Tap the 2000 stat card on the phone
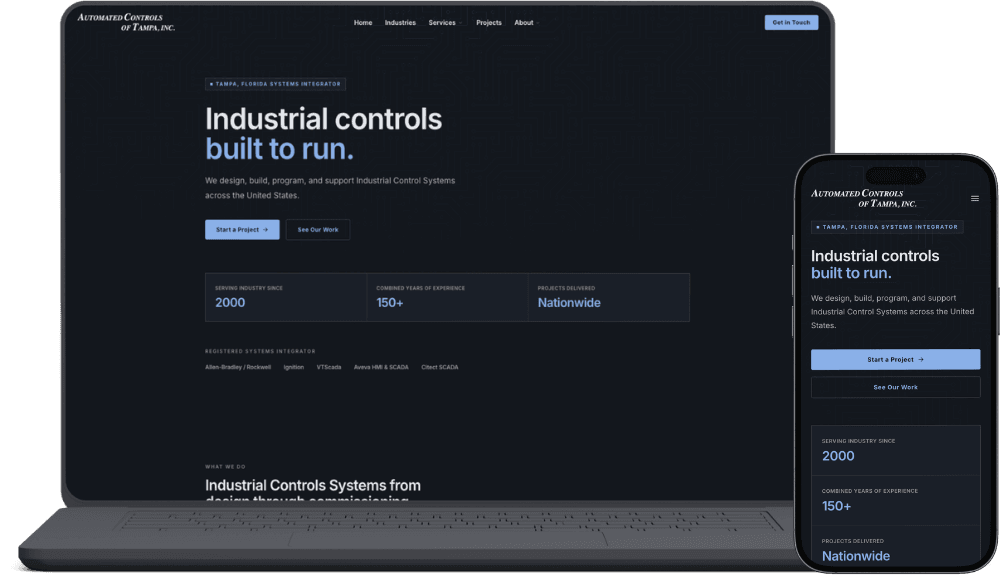Image resolution: width=1000 pixels, height=575 pixels. pyautogui.click(x=895, y=450)
